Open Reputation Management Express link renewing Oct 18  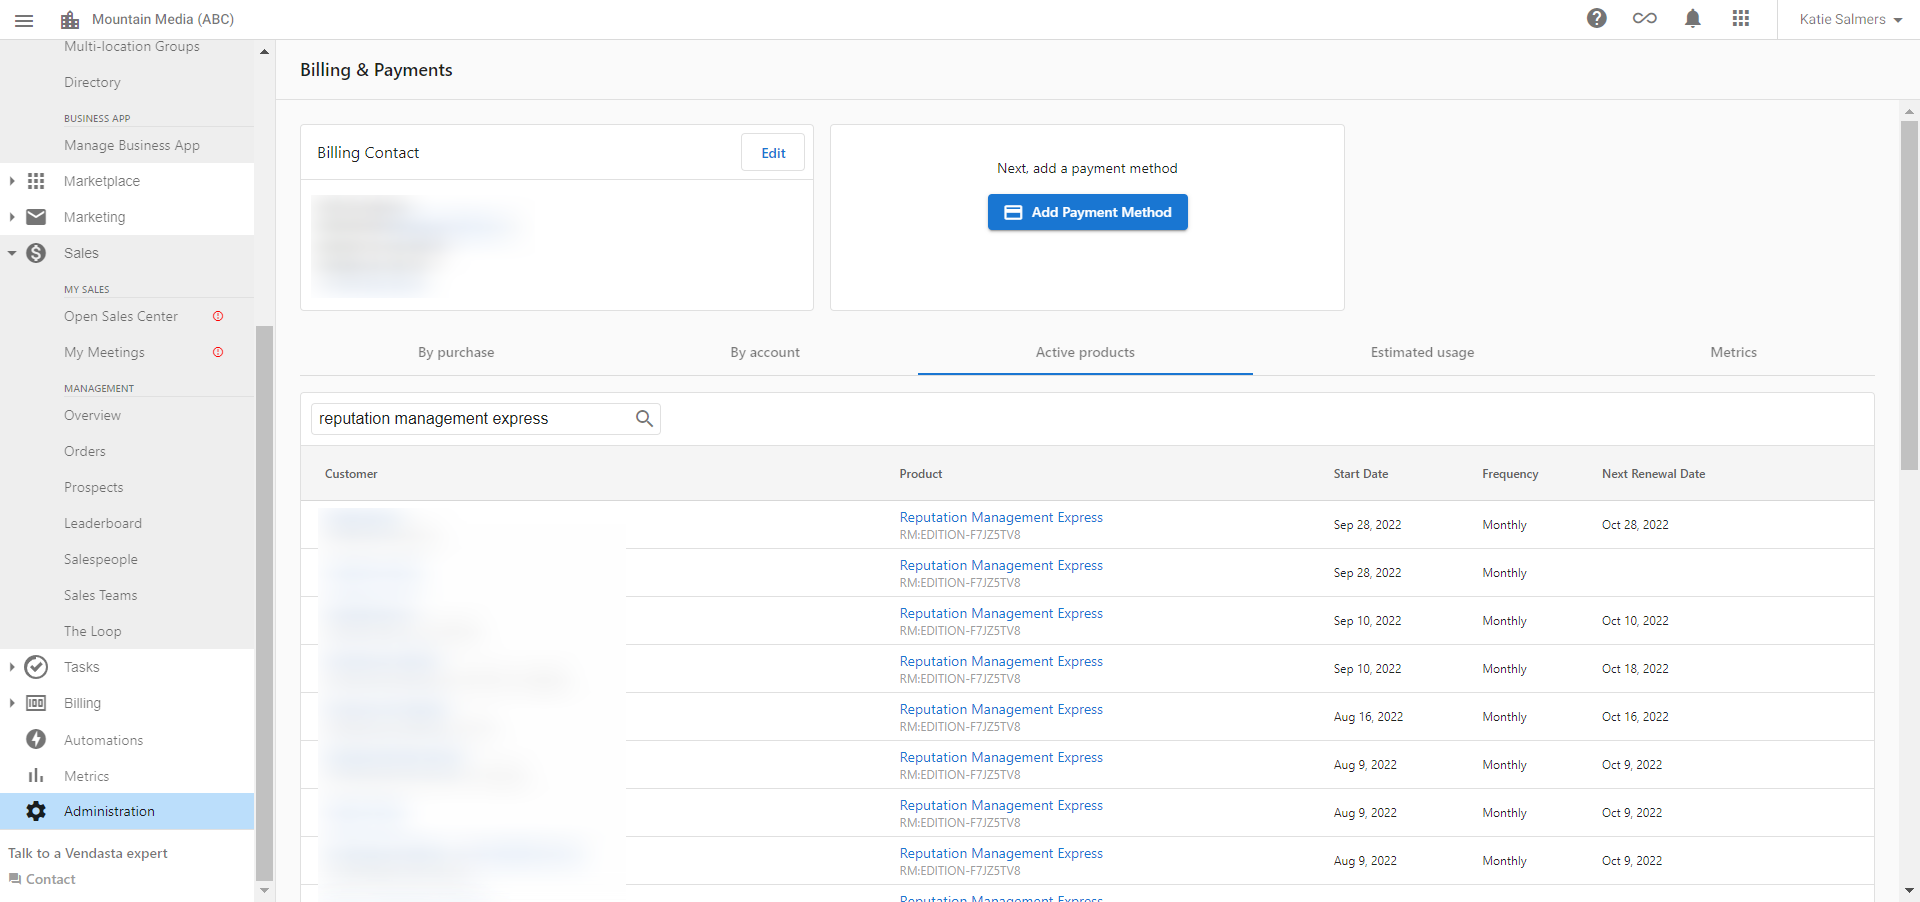click(x=1001, y=661)
